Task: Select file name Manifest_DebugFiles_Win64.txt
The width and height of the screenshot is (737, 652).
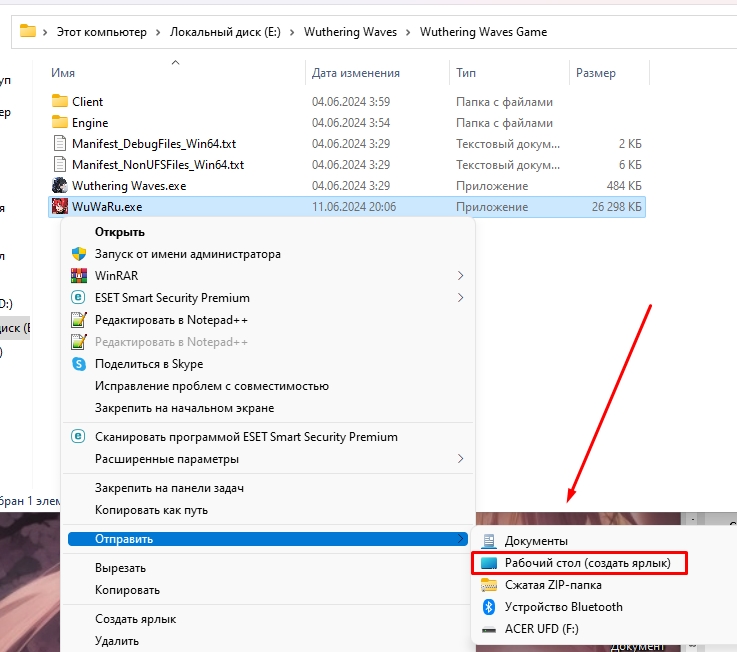Action: [154, 144]
